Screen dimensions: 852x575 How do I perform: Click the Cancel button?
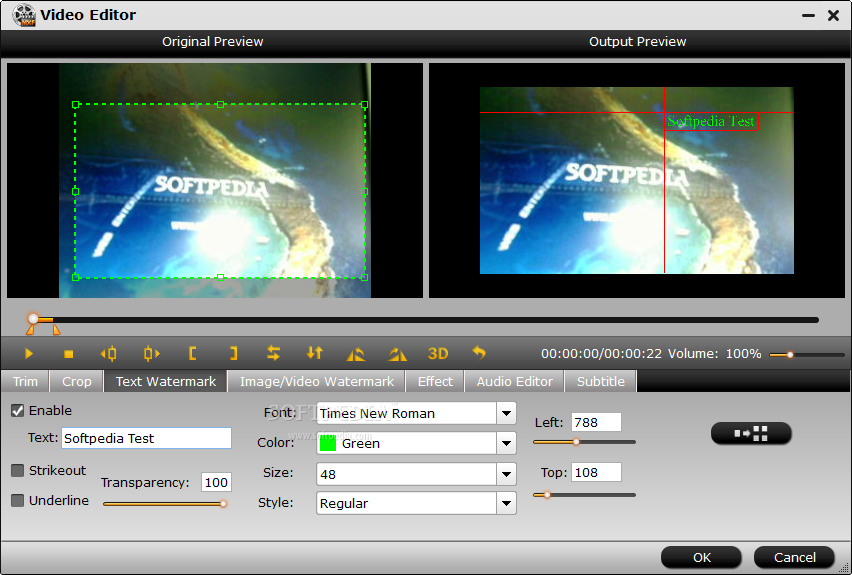click(x=794, y=558)
